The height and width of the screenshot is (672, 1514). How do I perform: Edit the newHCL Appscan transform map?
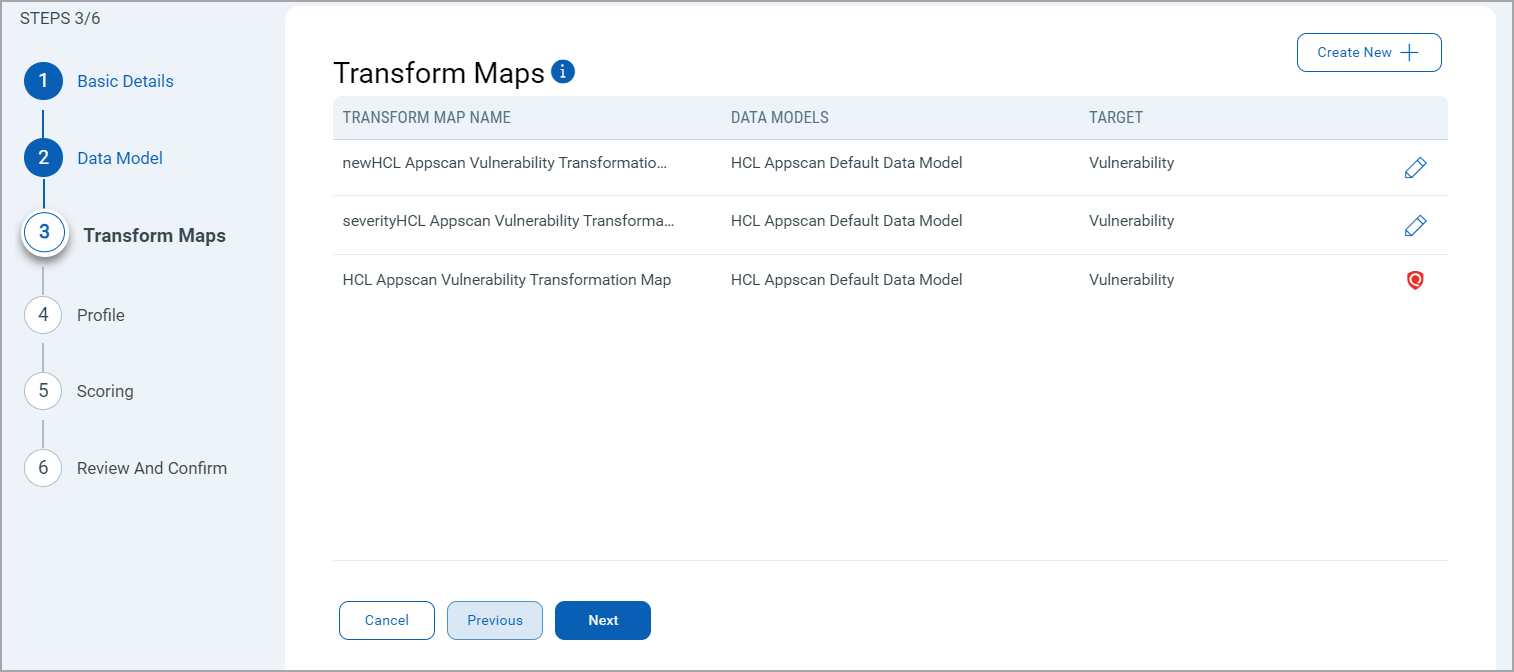tap(1415, 168)
